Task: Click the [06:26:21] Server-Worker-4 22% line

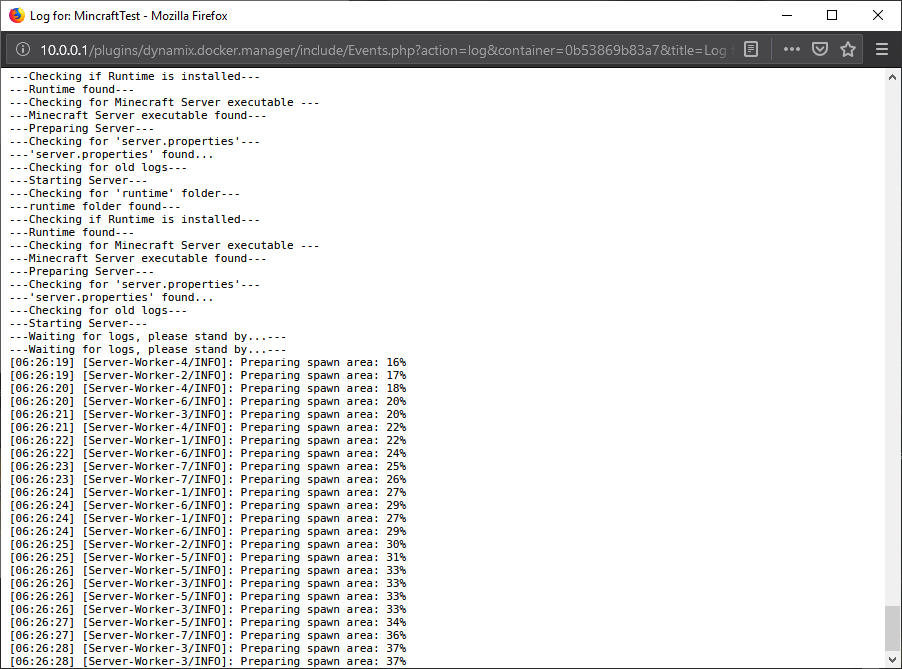Action: [x=208, y=427]
